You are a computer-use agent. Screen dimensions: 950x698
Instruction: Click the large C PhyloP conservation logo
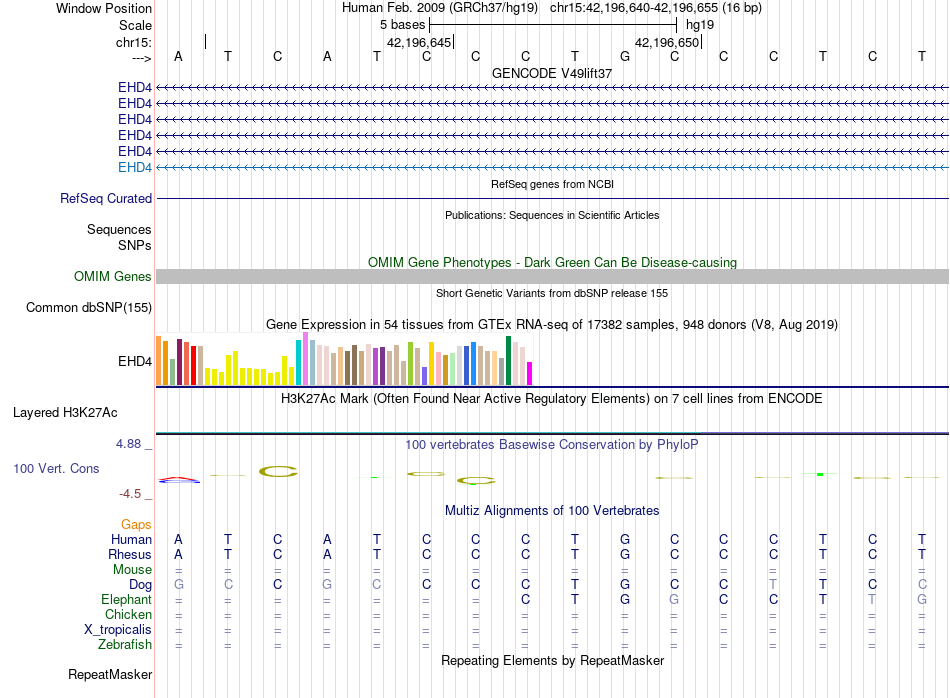pyautogui.click(x=278, y=471)
